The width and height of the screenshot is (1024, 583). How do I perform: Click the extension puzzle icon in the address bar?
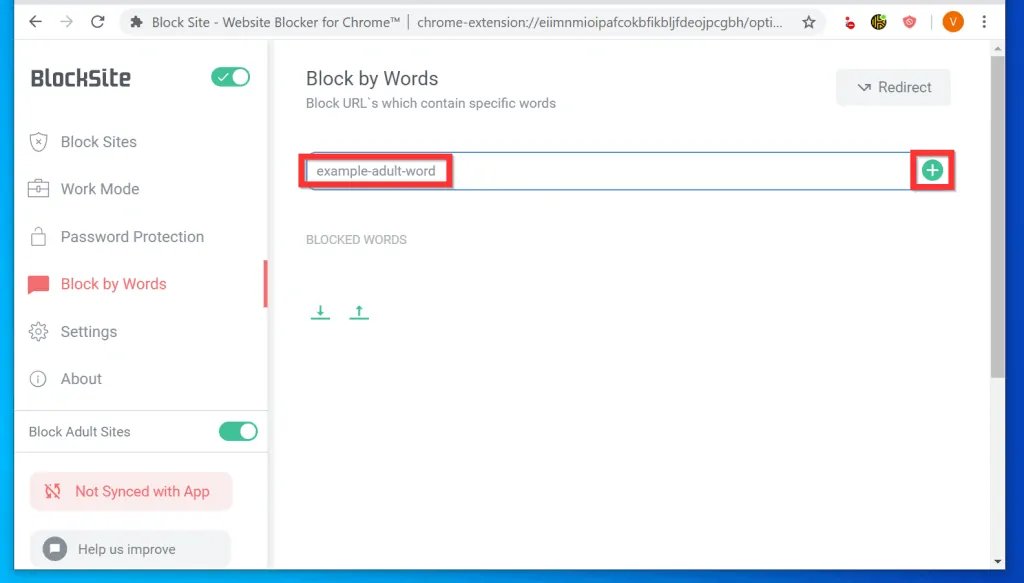(x=136, y=22)
